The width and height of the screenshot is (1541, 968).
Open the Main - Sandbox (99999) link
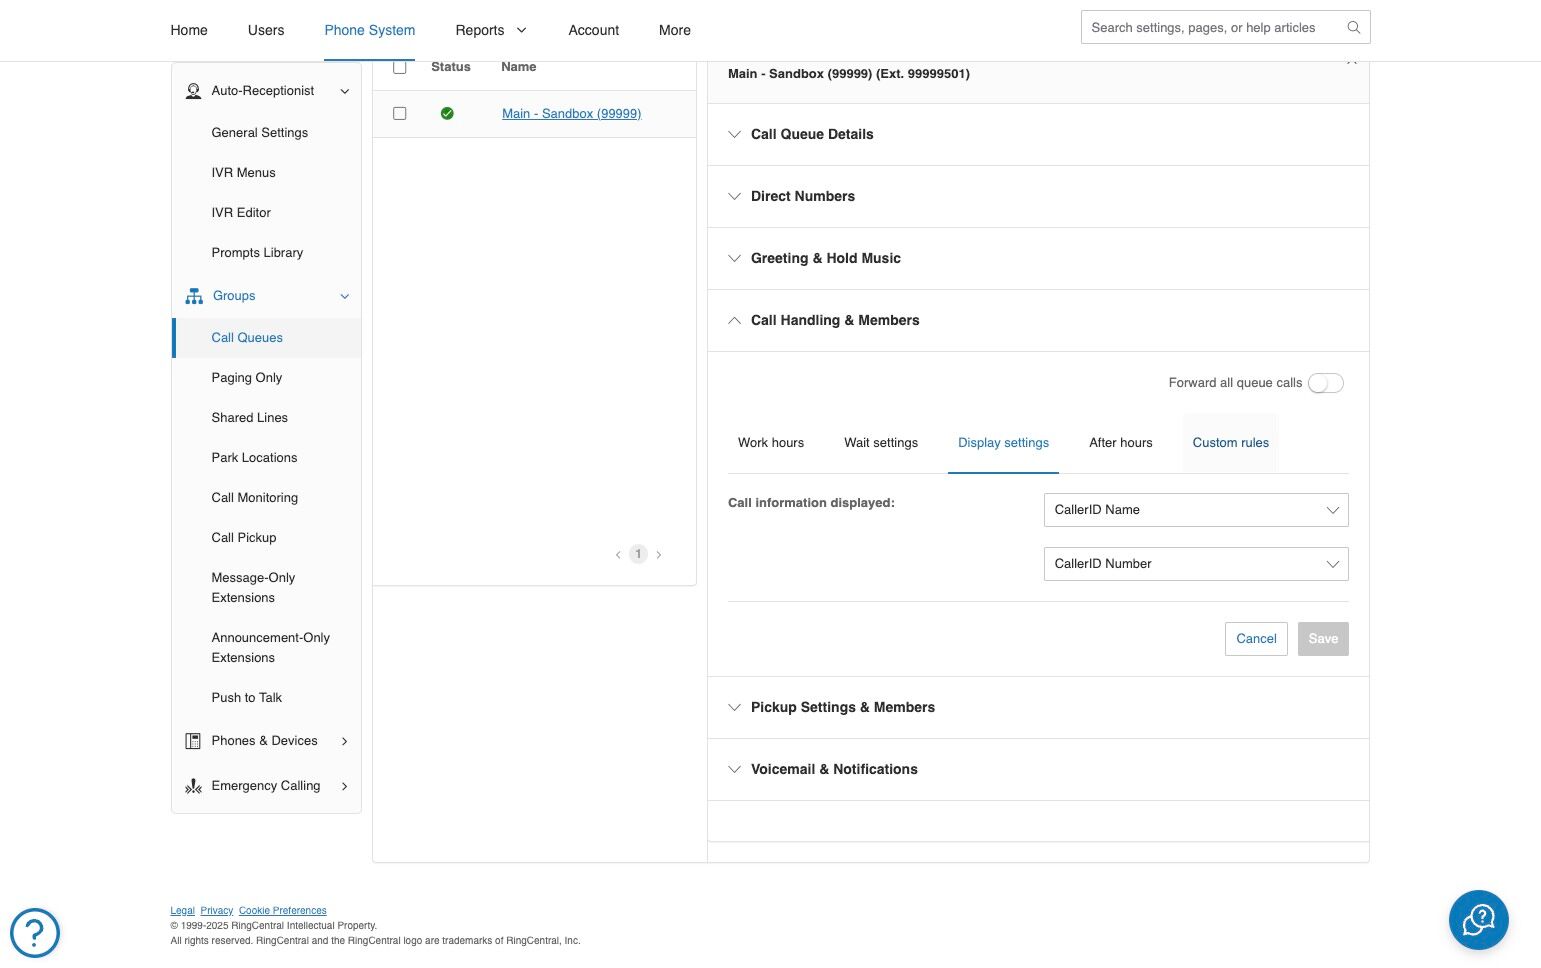571,114
